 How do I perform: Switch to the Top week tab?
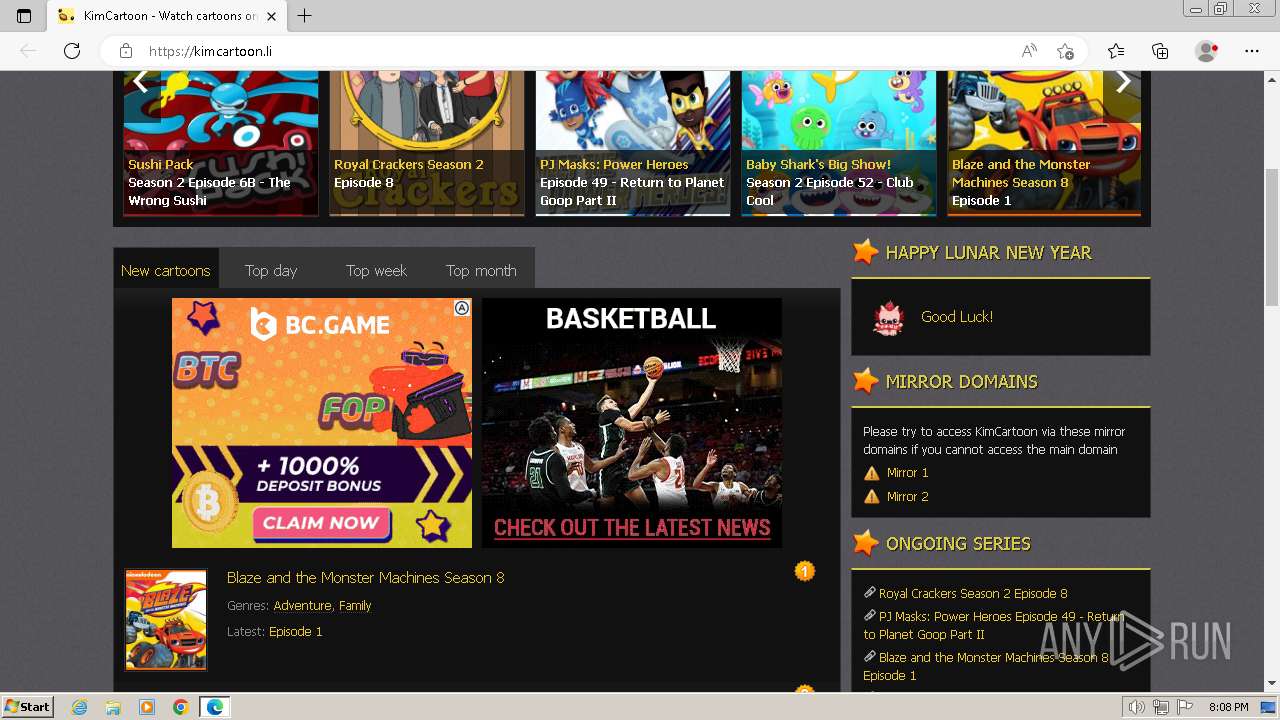(376, 270)
